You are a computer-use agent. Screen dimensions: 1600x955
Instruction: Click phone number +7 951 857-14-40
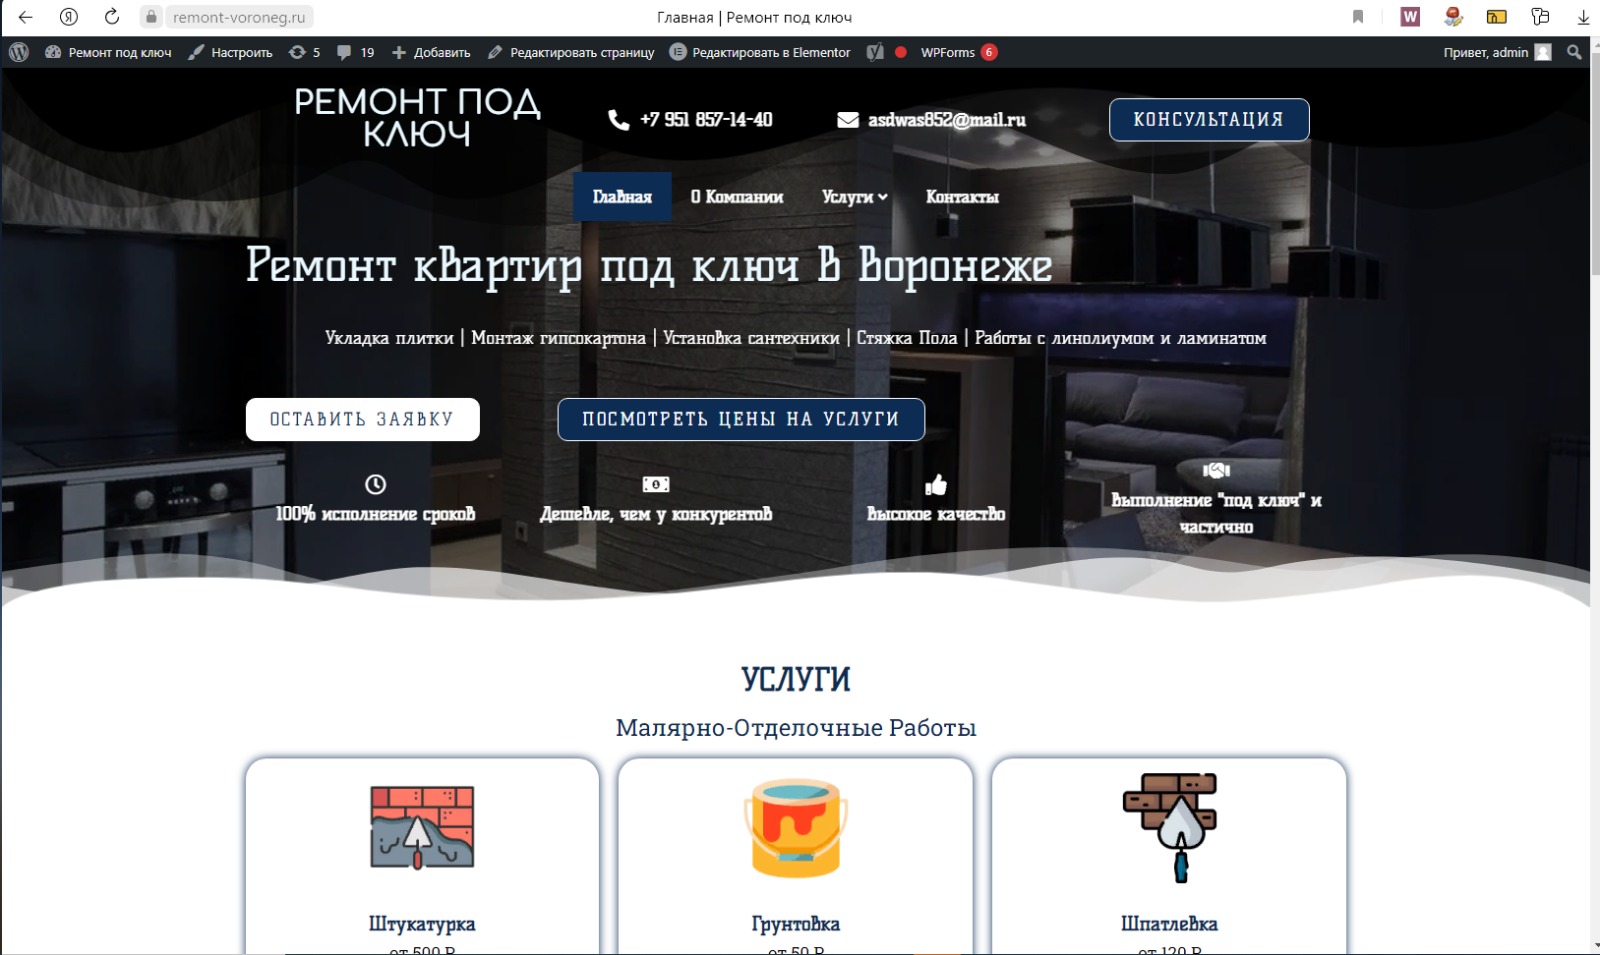(x=706, y=120)
